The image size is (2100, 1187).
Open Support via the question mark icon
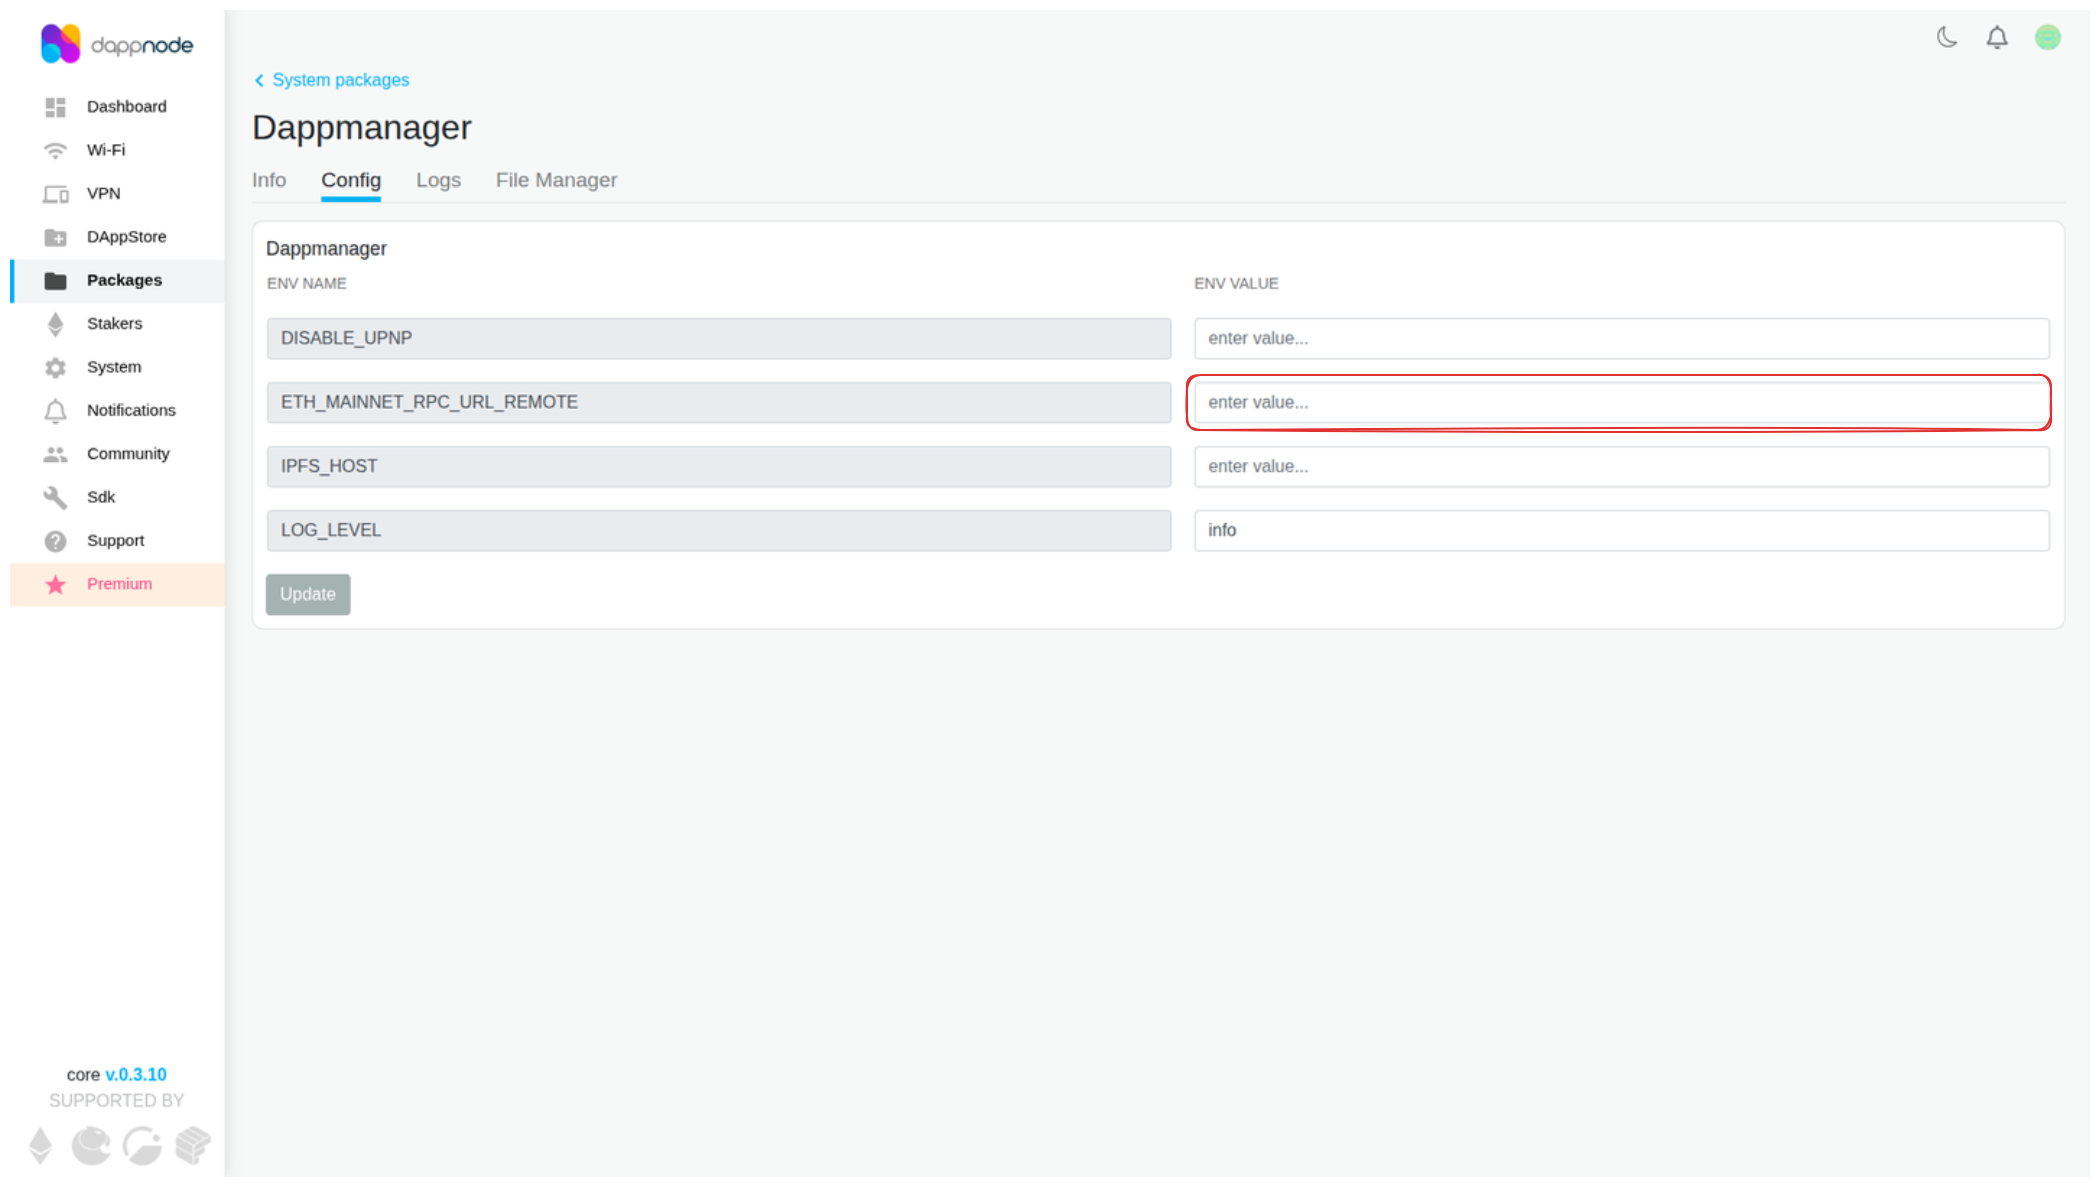(x=57, y=540)
